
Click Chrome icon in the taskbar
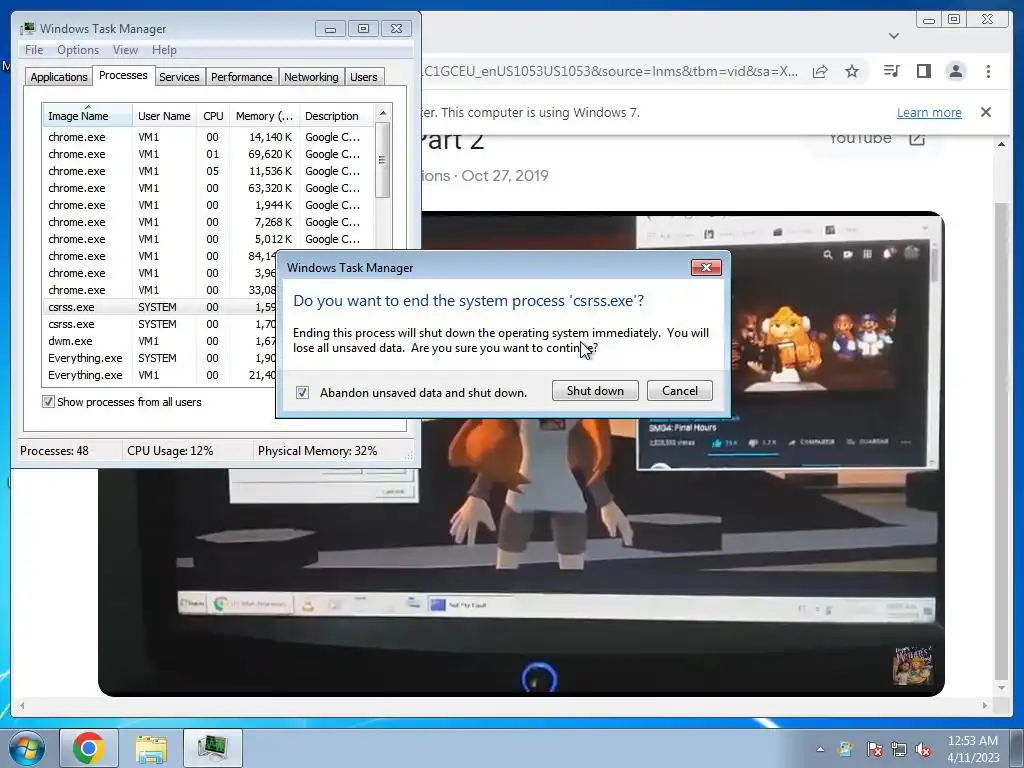pyautogui.click(x=89, y=748)
